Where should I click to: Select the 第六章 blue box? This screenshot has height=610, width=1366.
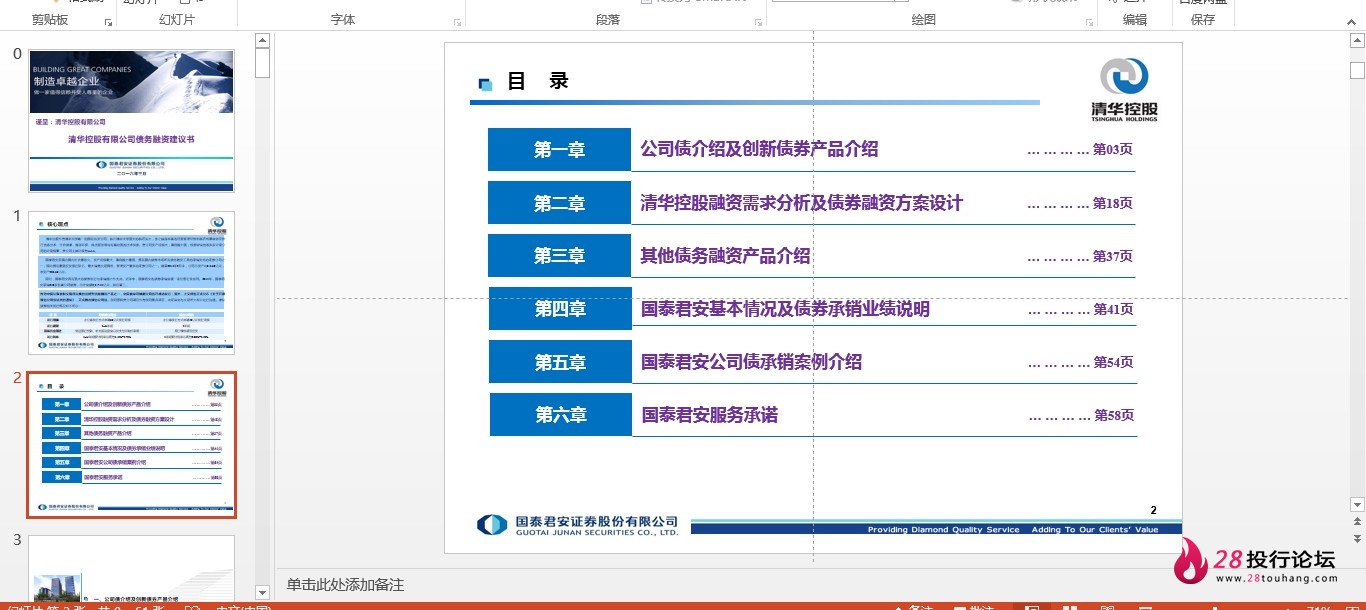(561, 415)
